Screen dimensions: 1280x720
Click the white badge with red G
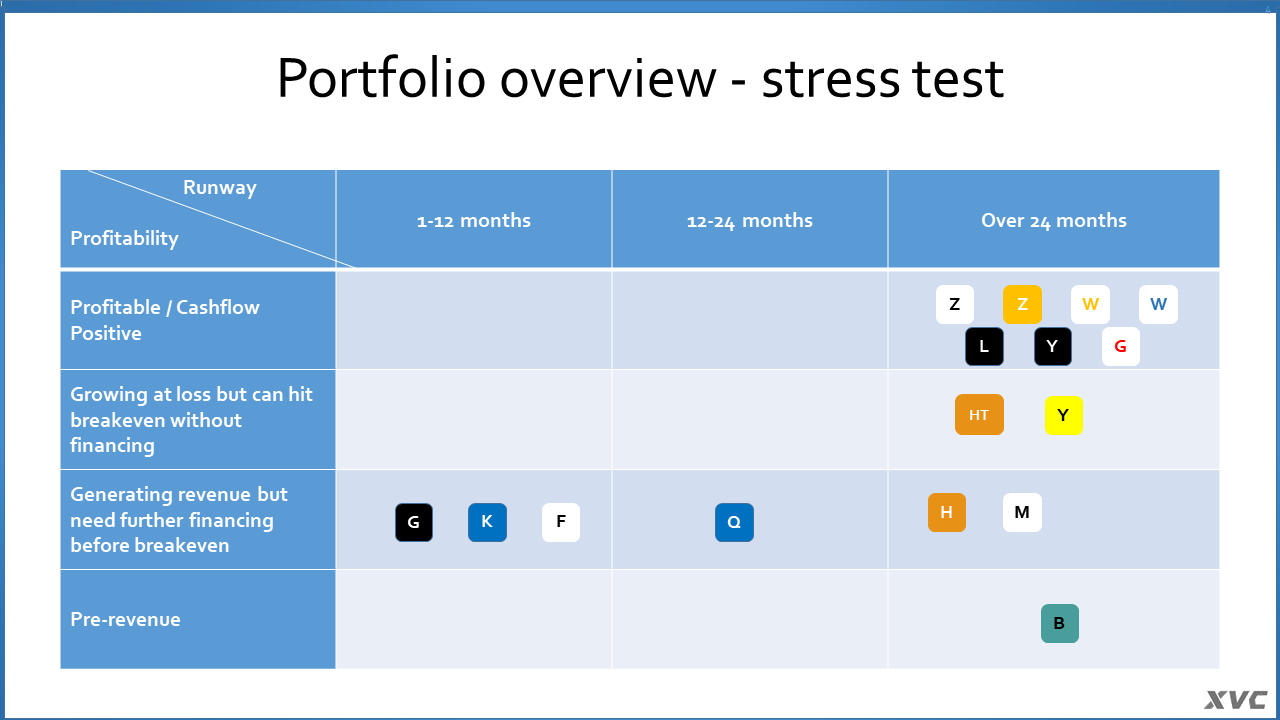coord(1121,347)
